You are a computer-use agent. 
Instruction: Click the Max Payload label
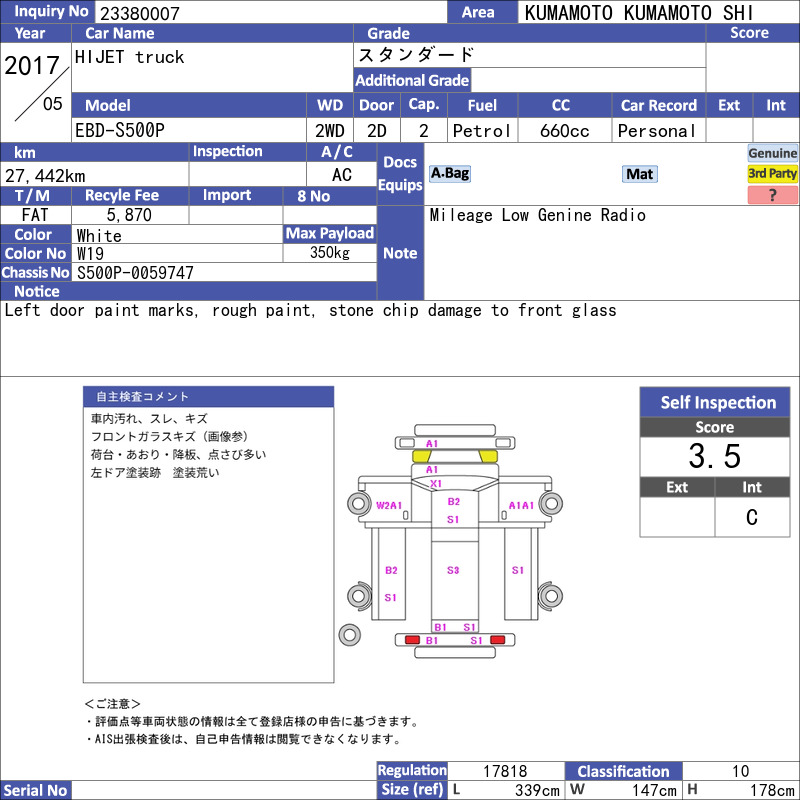[330, 234]
